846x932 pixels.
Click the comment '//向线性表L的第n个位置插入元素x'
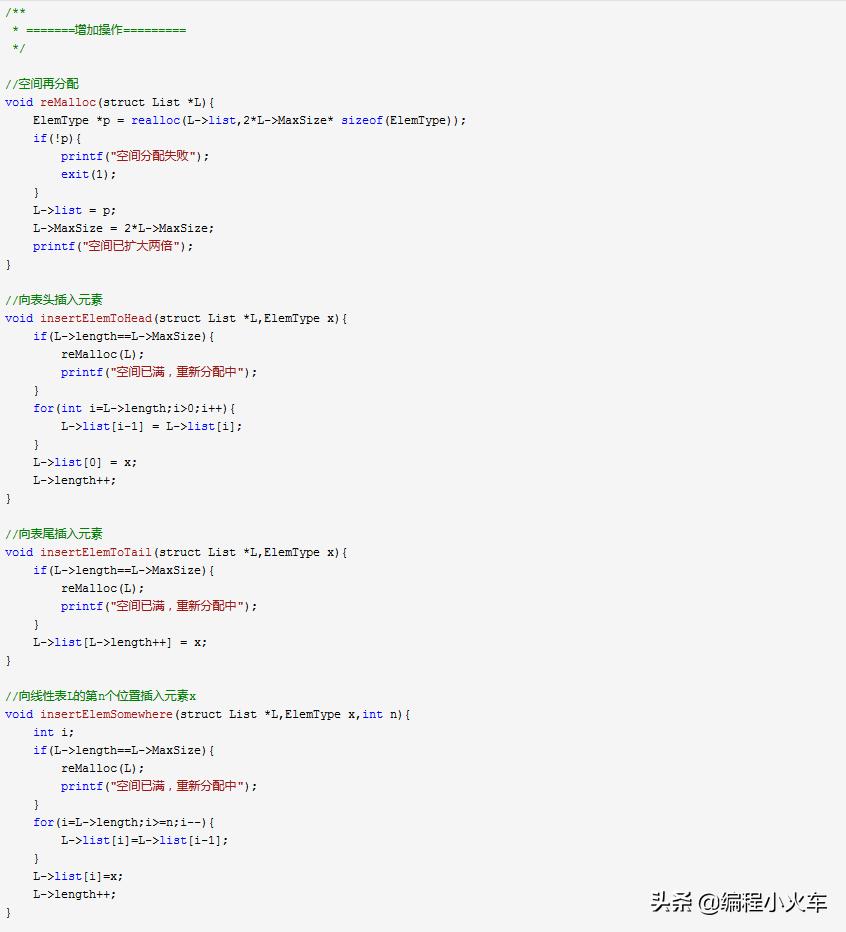(x=100, y=696)
